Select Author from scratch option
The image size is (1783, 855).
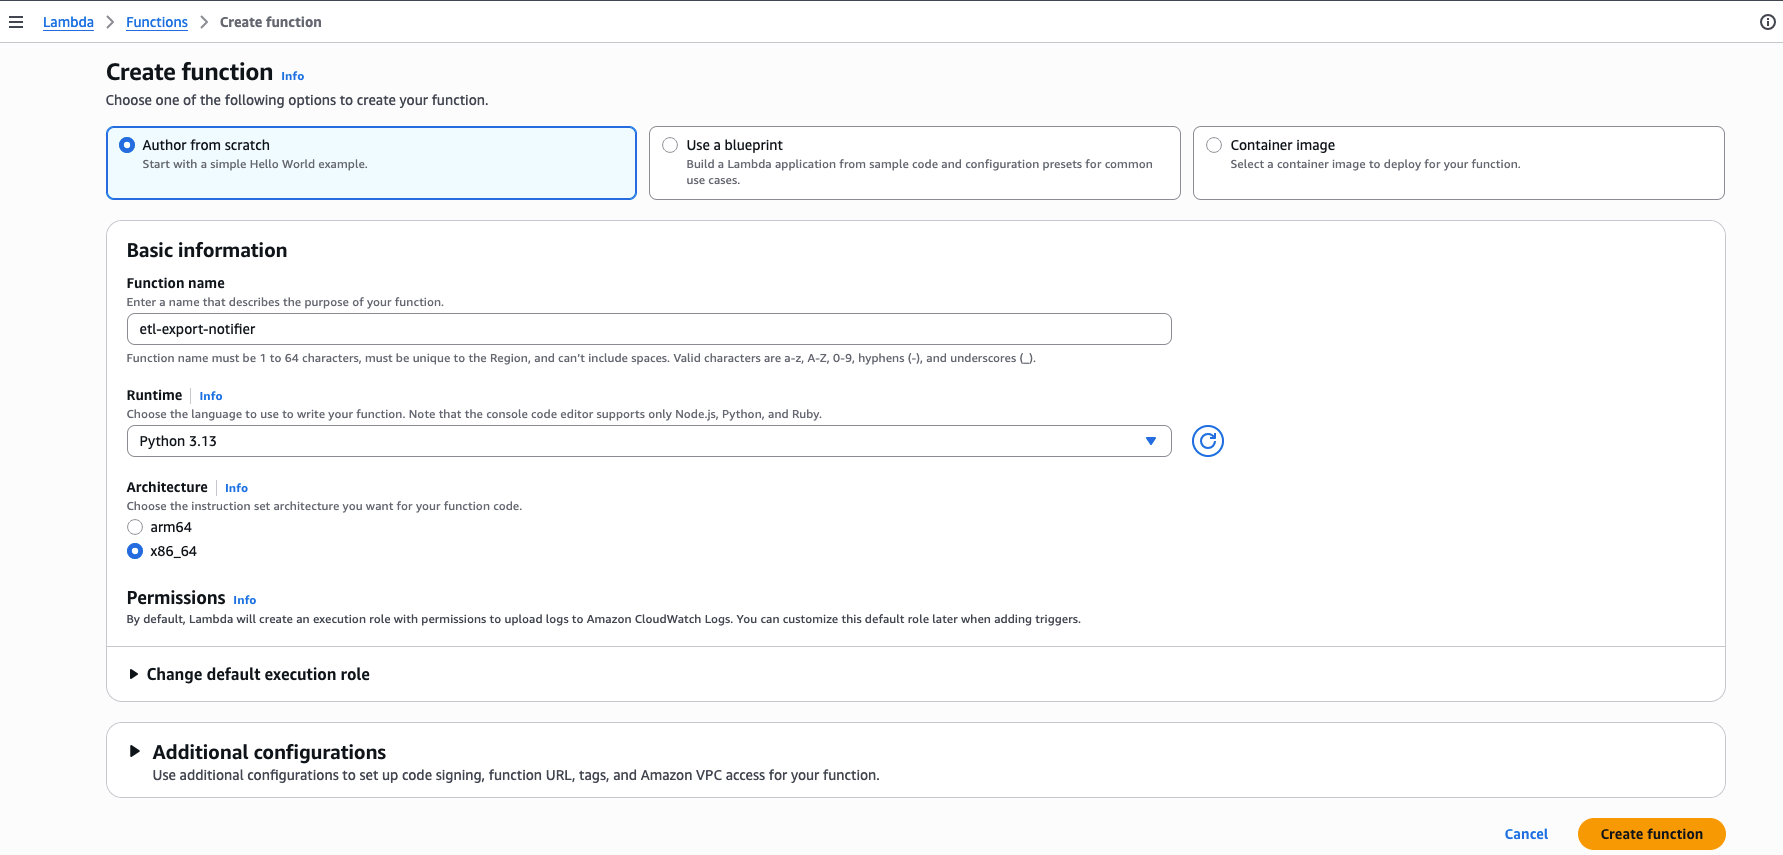[371, 163]
